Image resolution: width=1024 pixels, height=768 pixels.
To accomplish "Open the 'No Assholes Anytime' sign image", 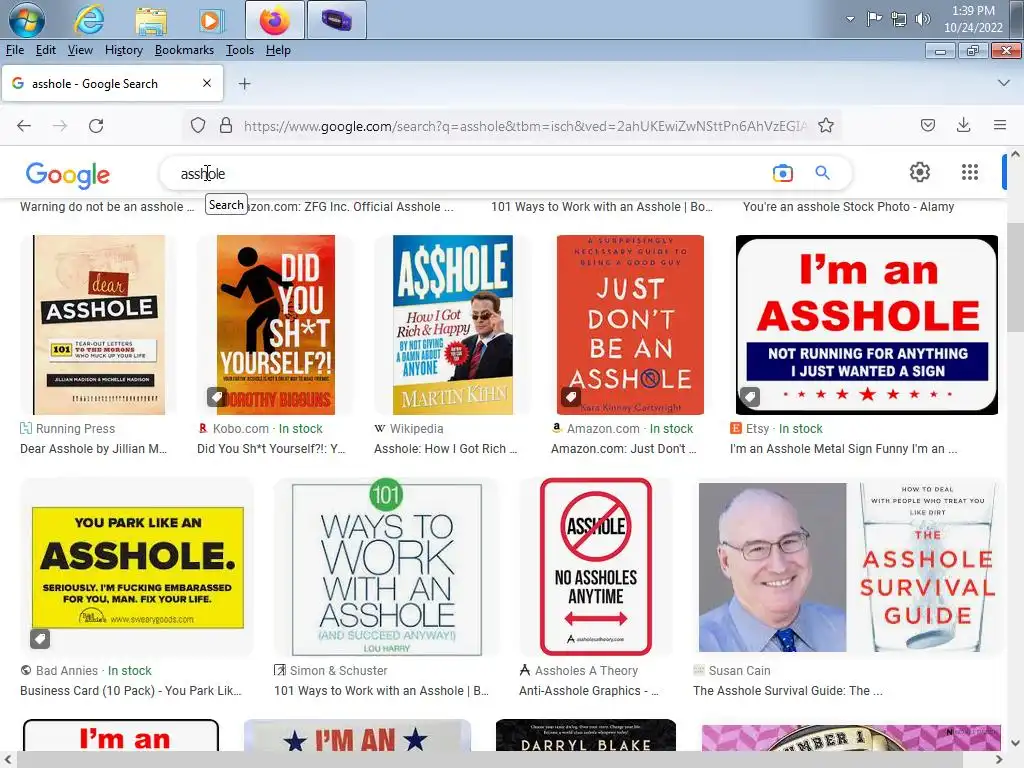I will (x=596, y=567).
